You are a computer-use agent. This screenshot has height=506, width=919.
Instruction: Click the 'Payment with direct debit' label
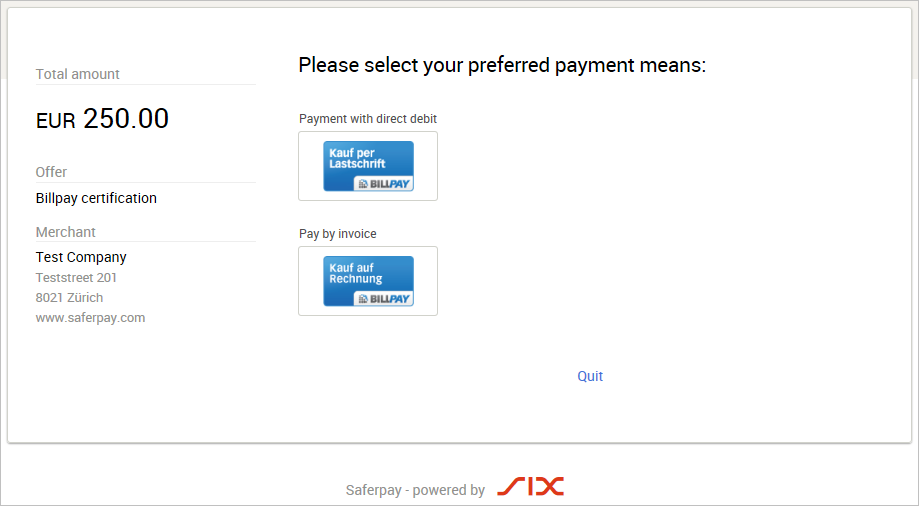367,118
